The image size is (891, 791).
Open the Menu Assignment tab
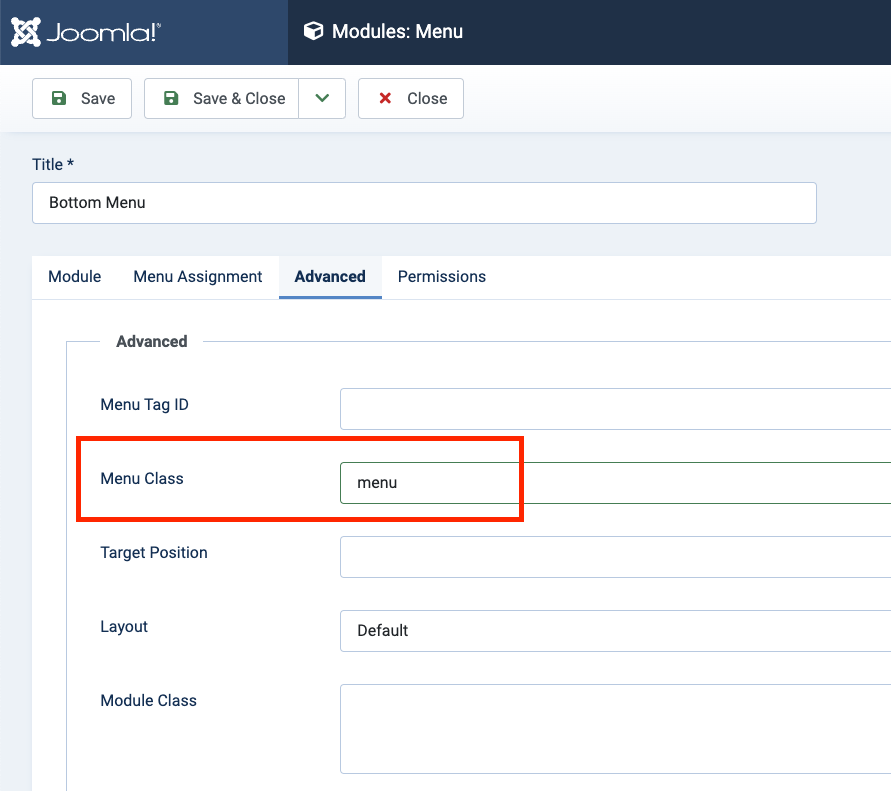(198, 277)
